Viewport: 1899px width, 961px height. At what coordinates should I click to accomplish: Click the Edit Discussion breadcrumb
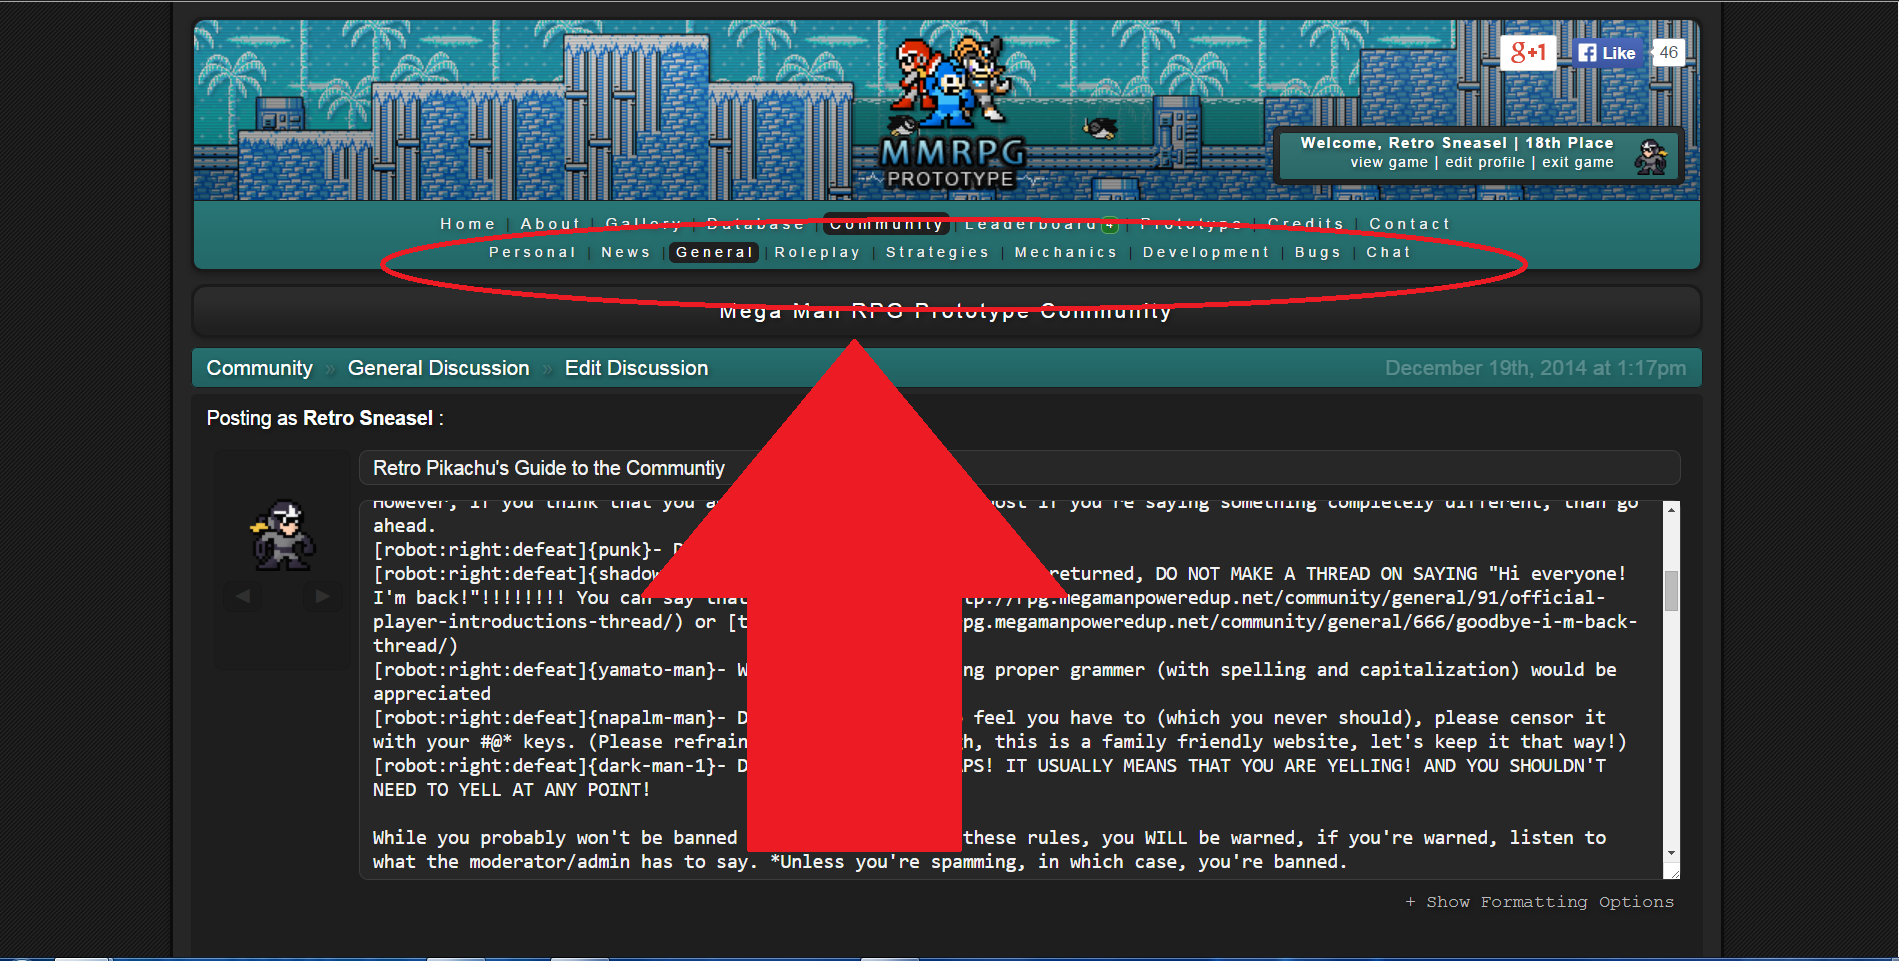[636, 368]
